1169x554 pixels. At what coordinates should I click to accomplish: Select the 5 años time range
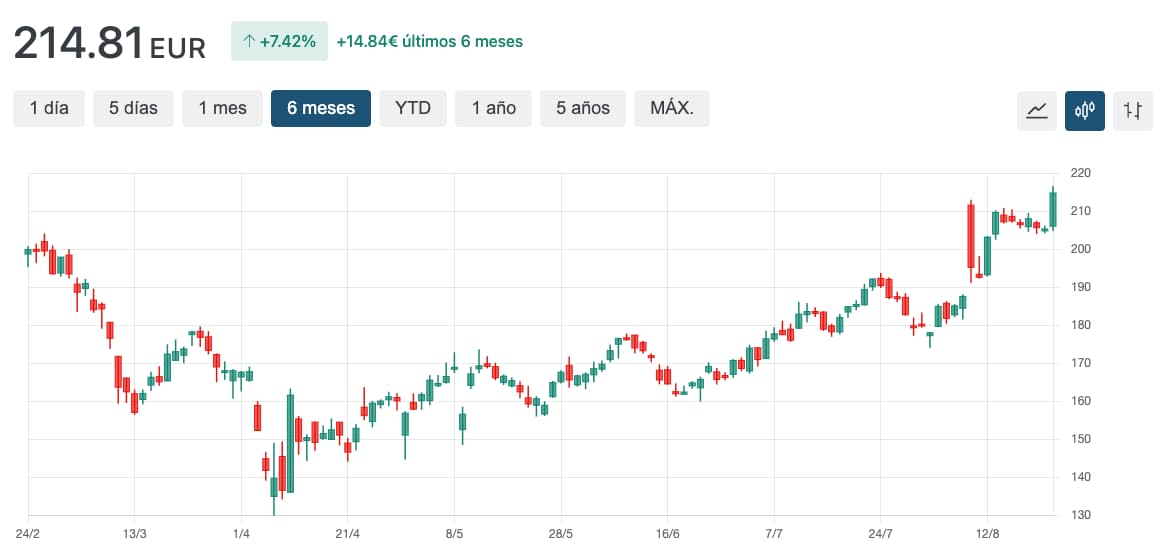583,108
